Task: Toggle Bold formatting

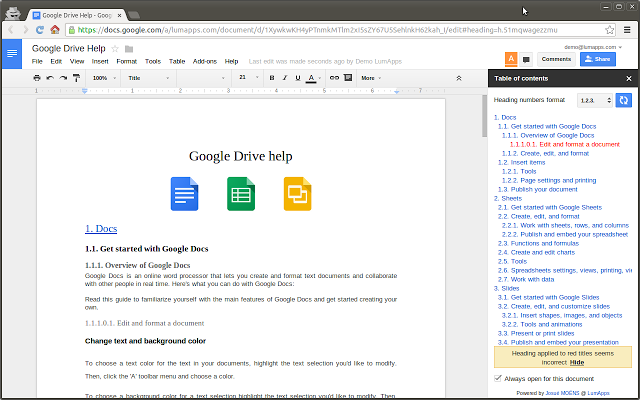Action: [271, 78]
